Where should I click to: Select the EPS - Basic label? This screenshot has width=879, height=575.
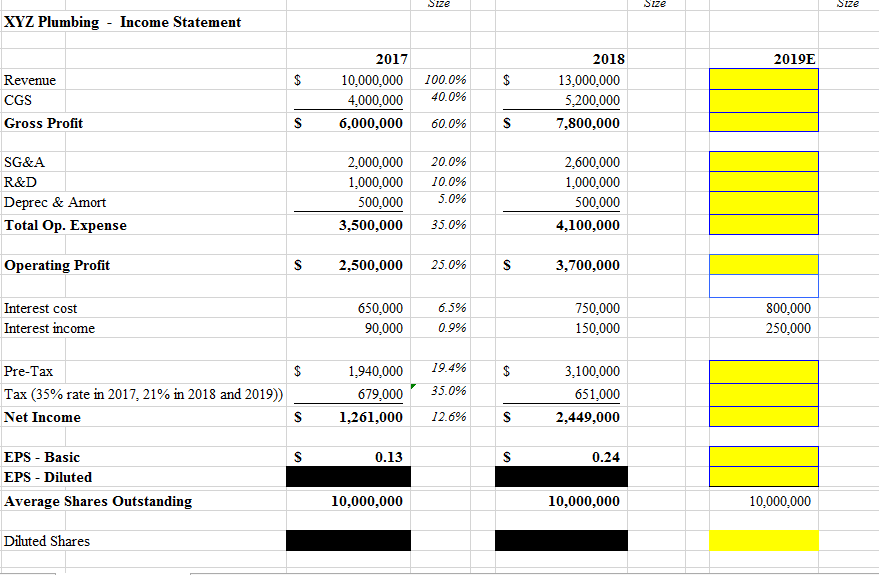click(42, 457)
